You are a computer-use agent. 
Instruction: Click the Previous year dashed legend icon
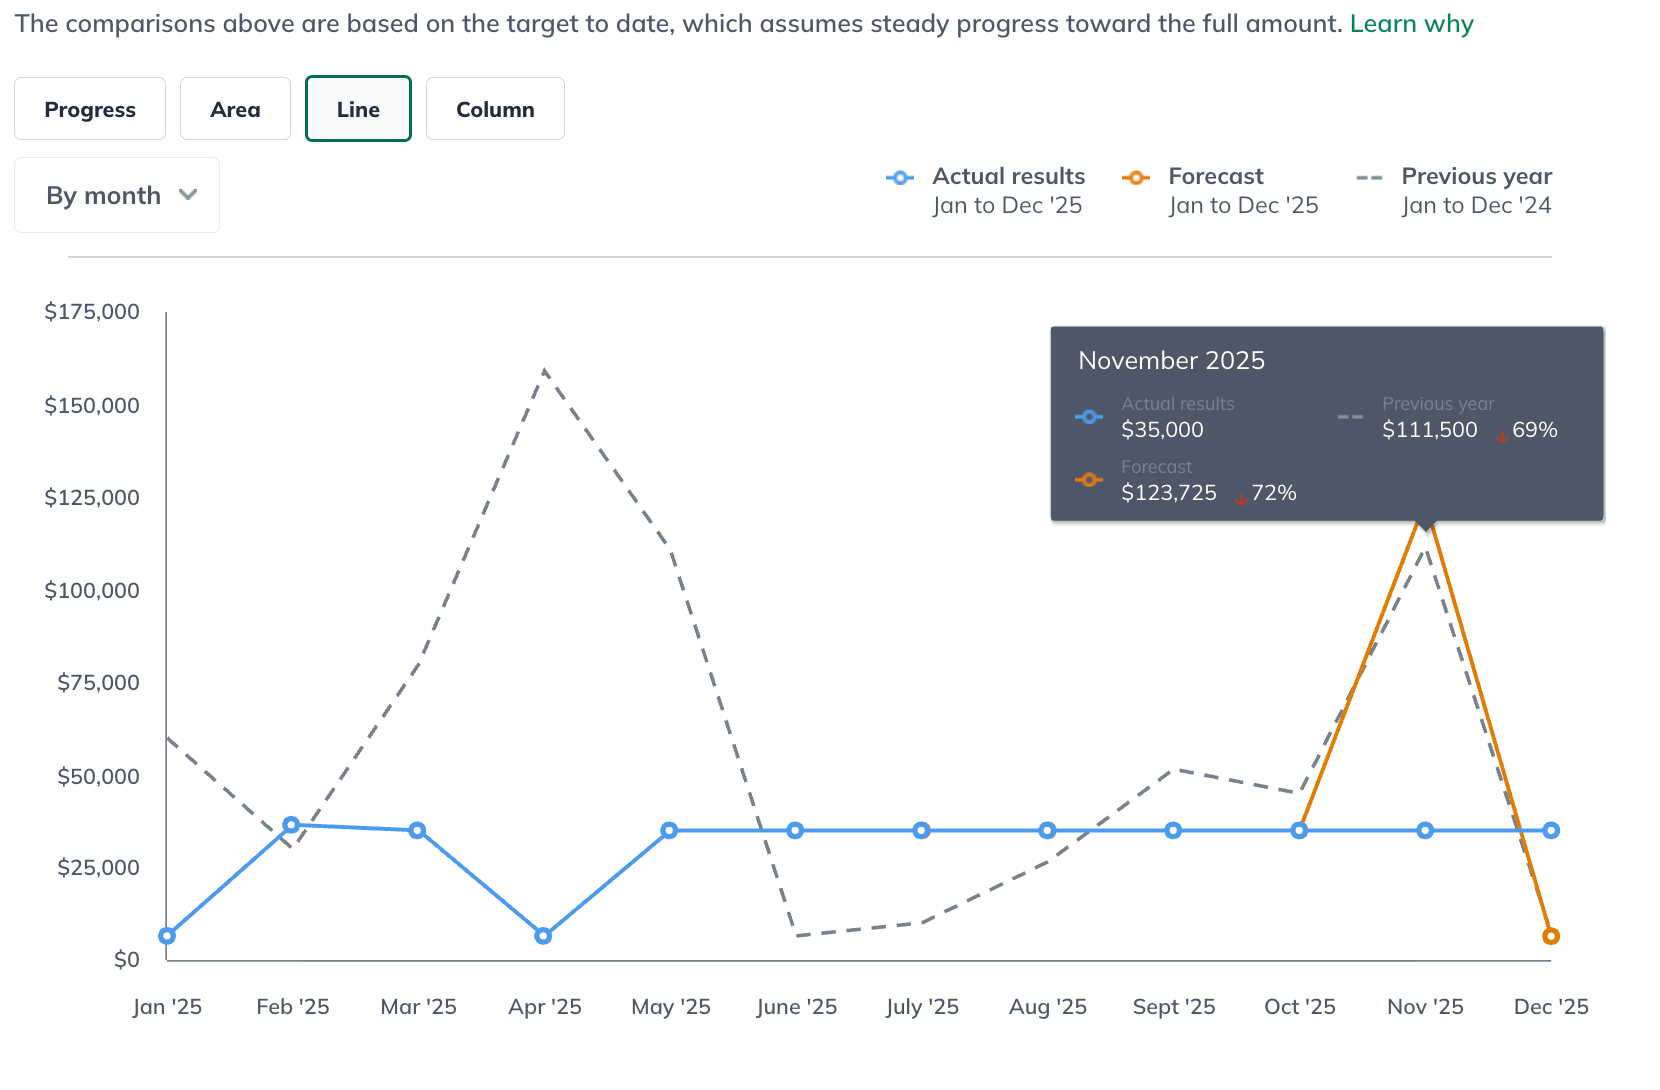(1369, 178)
